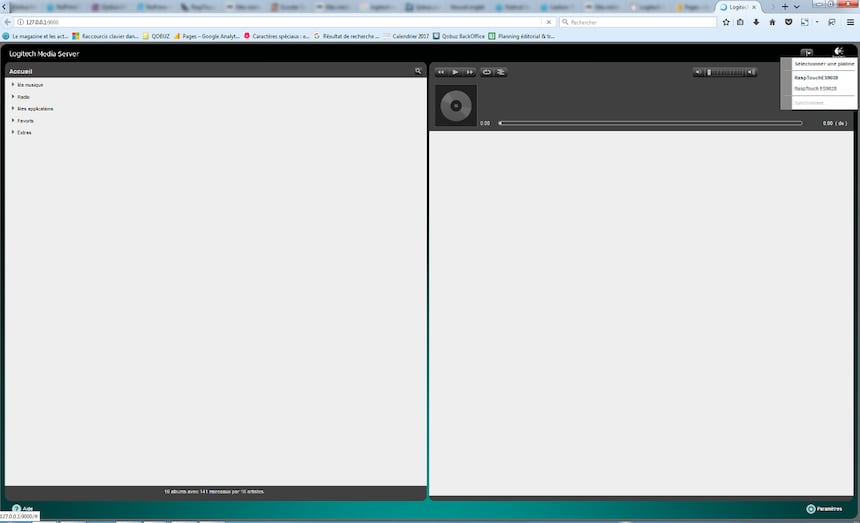Seek along the track progress bar
Image resolution: width=860 pixels, height=523 pixels.
click(x=650, y=123)
